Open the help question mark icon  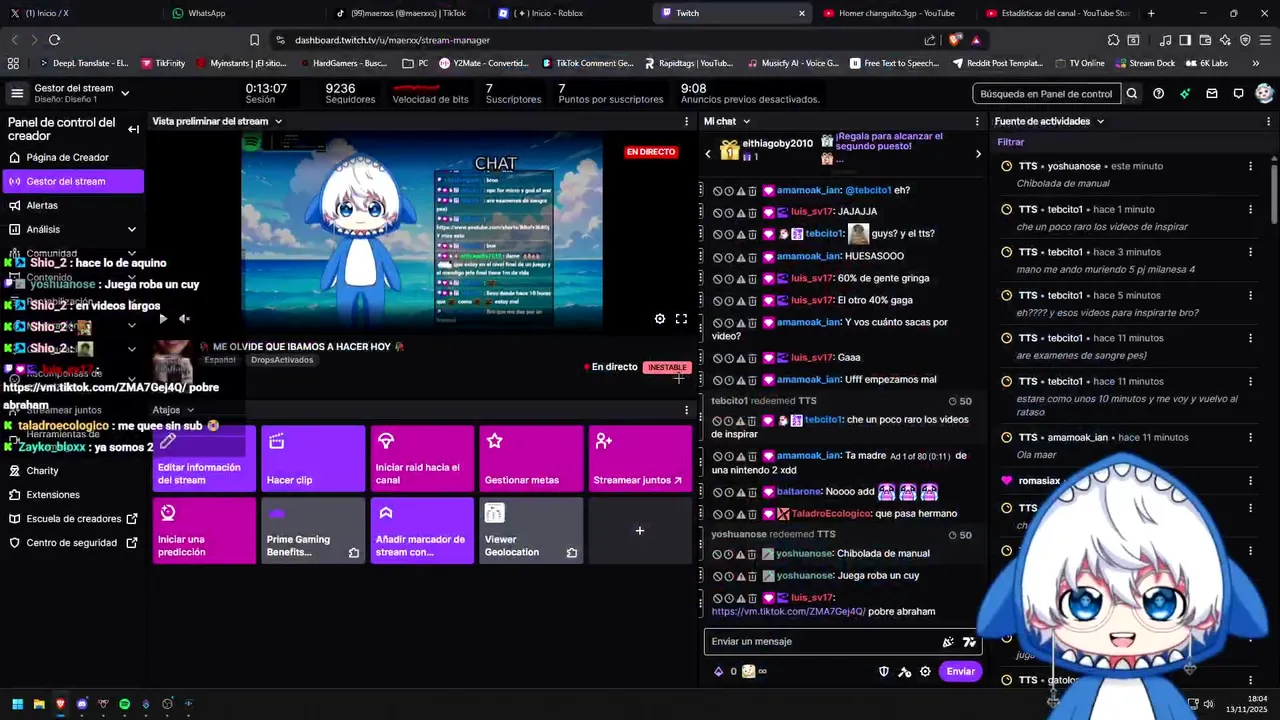(1158, 93)
